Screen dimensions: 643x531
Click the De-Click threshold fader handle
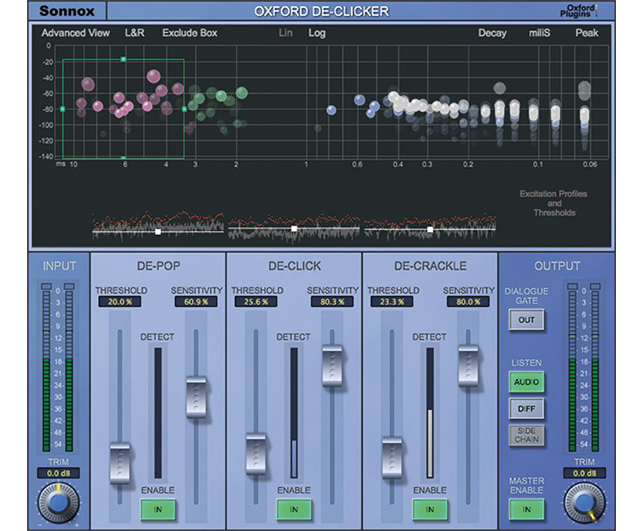tap(256, 454)
